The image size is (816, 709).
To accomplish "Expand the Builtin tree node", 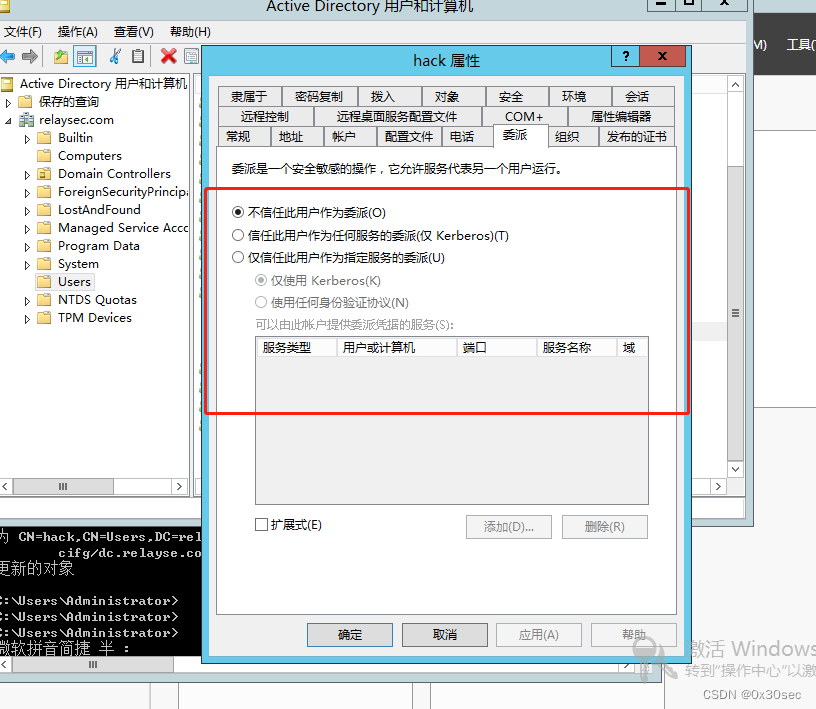I will (x=27, y=140).
